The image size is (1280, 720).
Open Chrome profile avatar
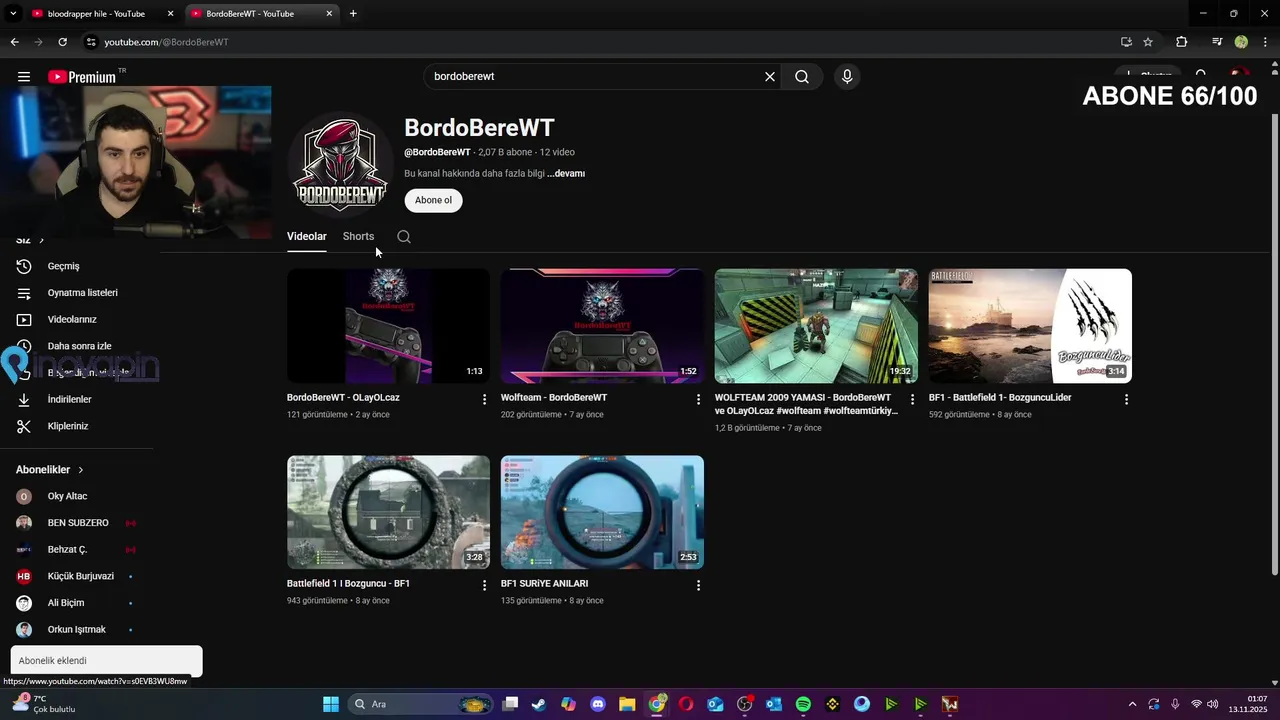pyautogui.click(x=1241, y=42)
